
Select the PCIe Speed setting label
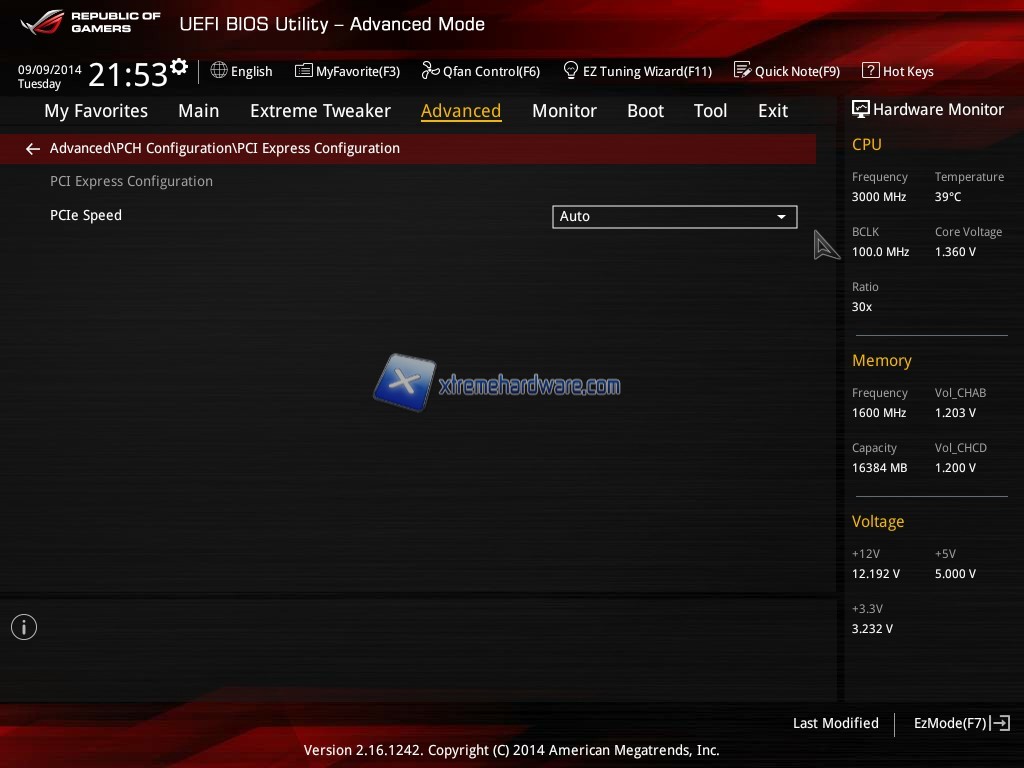tap(86, 215)
